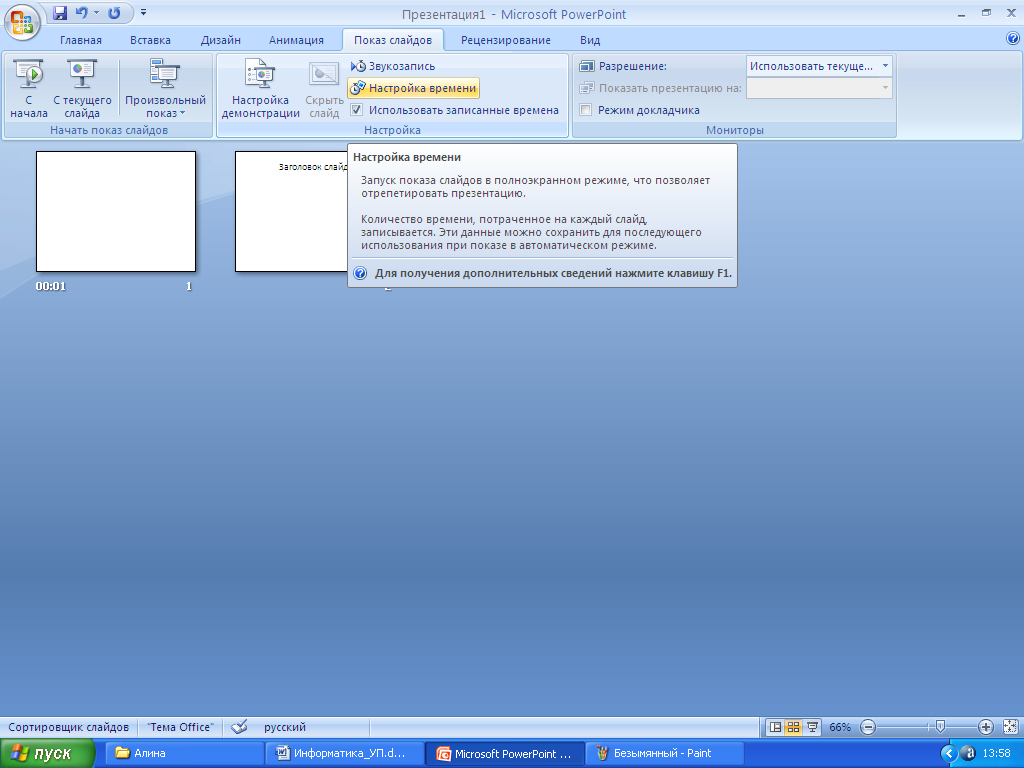Open the Анимация tab
Screen dimensions: 1024x768
(296, 40)
